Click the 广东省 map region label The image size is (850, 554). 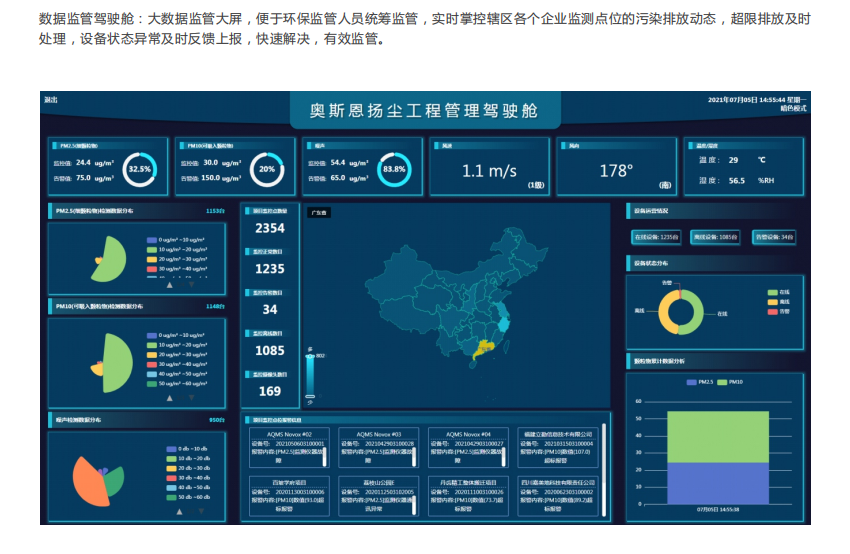tap(319, 213)
